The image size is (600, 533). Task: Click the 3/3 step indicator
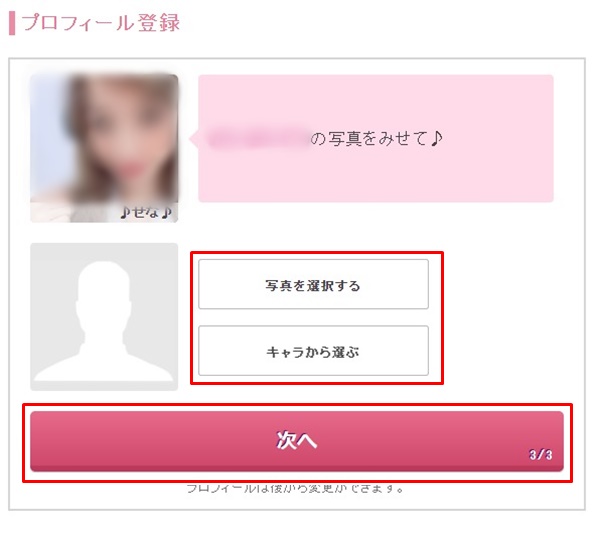click(540, 456)
